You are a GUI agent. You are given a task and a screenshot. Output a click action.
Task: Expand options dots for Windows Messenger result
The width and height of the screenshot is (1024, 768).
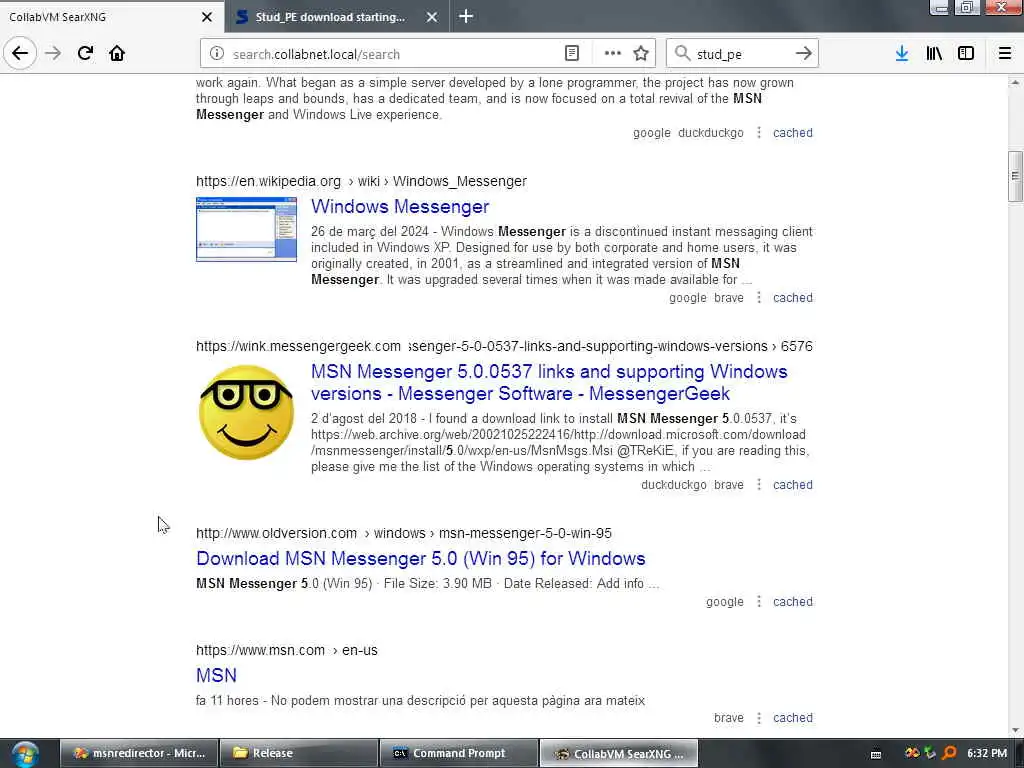point(759,298)
